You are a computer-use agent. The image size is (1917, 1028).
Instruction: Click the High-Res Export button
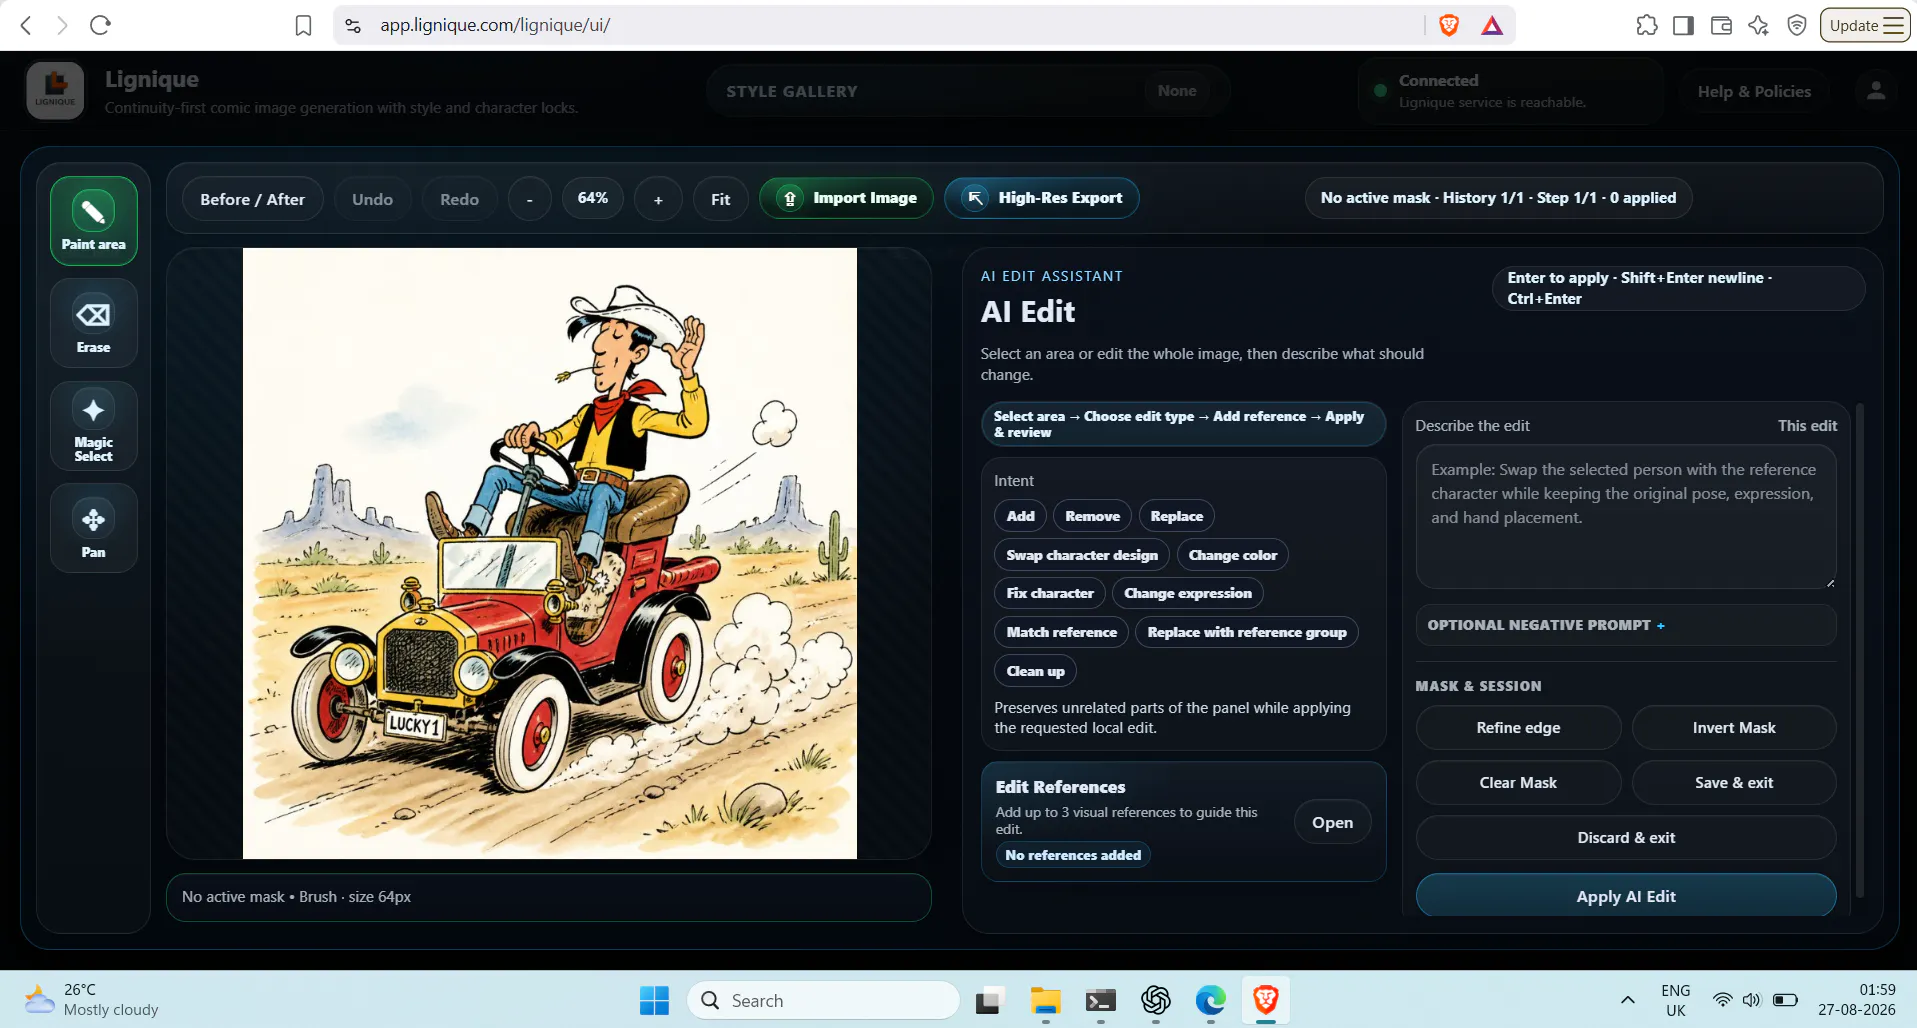(x=1042, y=198)
